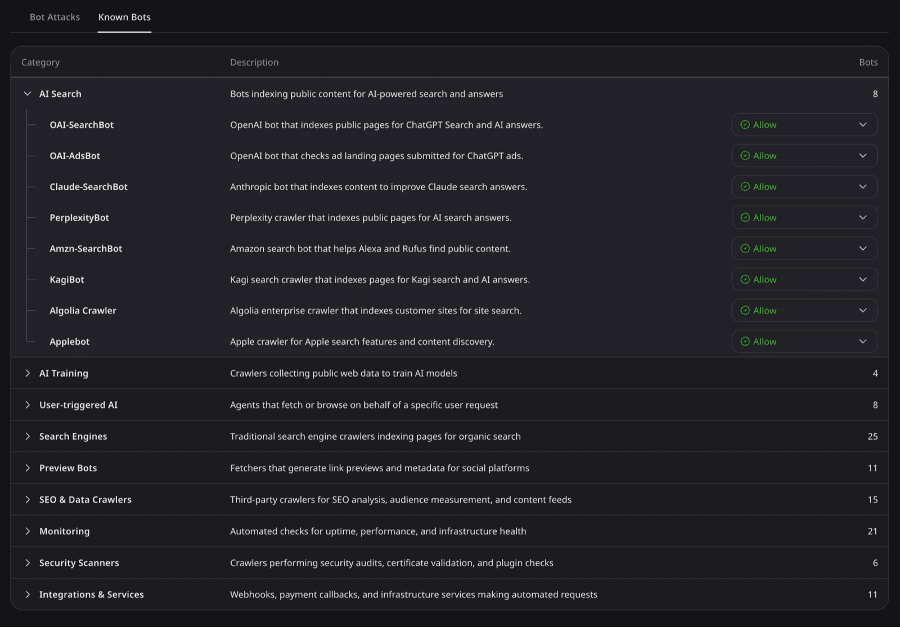
Task: Click the Category column header
Action: 40,62
